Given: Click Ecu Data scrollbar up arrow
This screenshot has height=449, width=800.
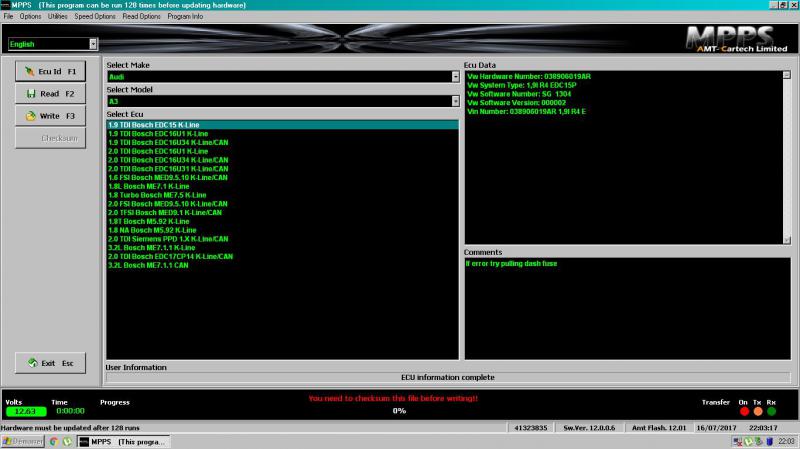Looking at the screenshot, I should [787, 75].
